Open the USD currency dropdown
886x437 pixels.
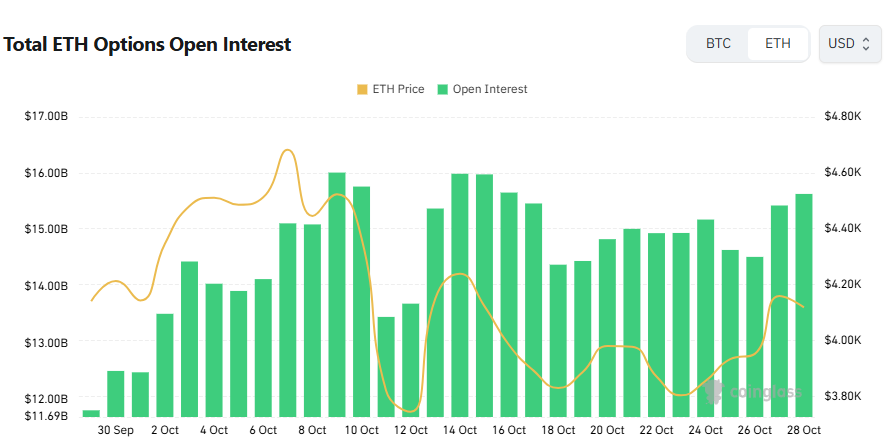(849, 44)
